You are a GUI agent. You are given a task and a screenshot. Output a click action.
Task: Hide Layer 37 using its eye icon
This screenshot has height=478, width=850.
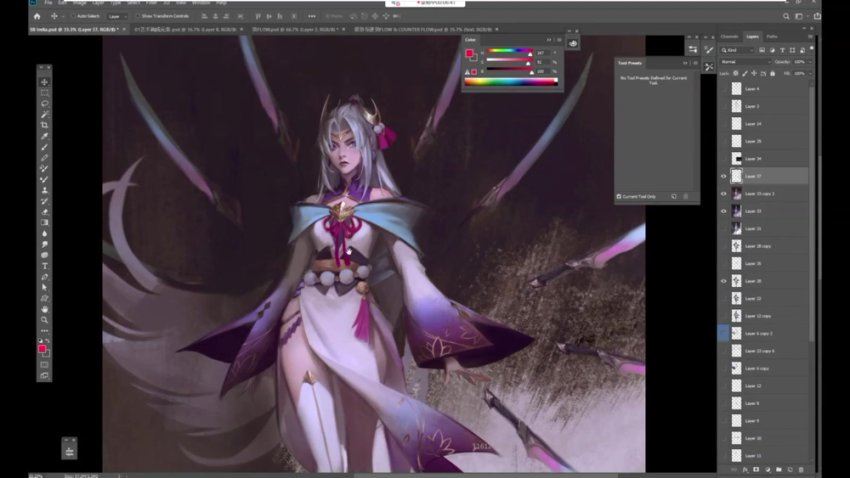tap(723, 176)
